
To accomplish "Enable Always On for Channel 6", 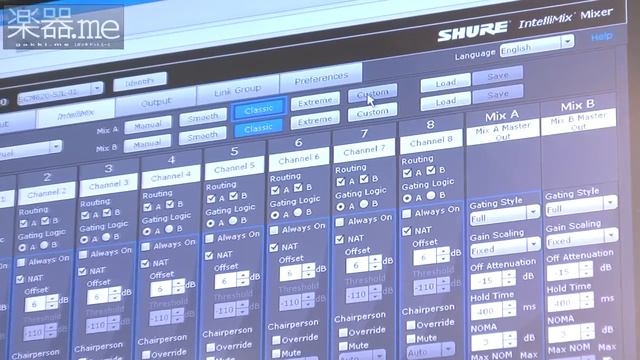I will tap(274, 231).
